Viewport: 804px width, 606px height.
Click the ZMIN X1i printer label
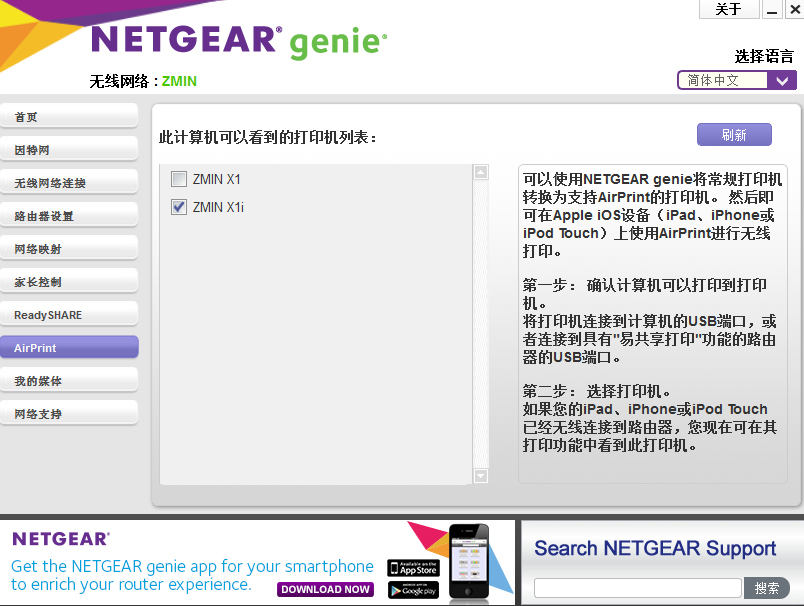click(x=218, y=207)
